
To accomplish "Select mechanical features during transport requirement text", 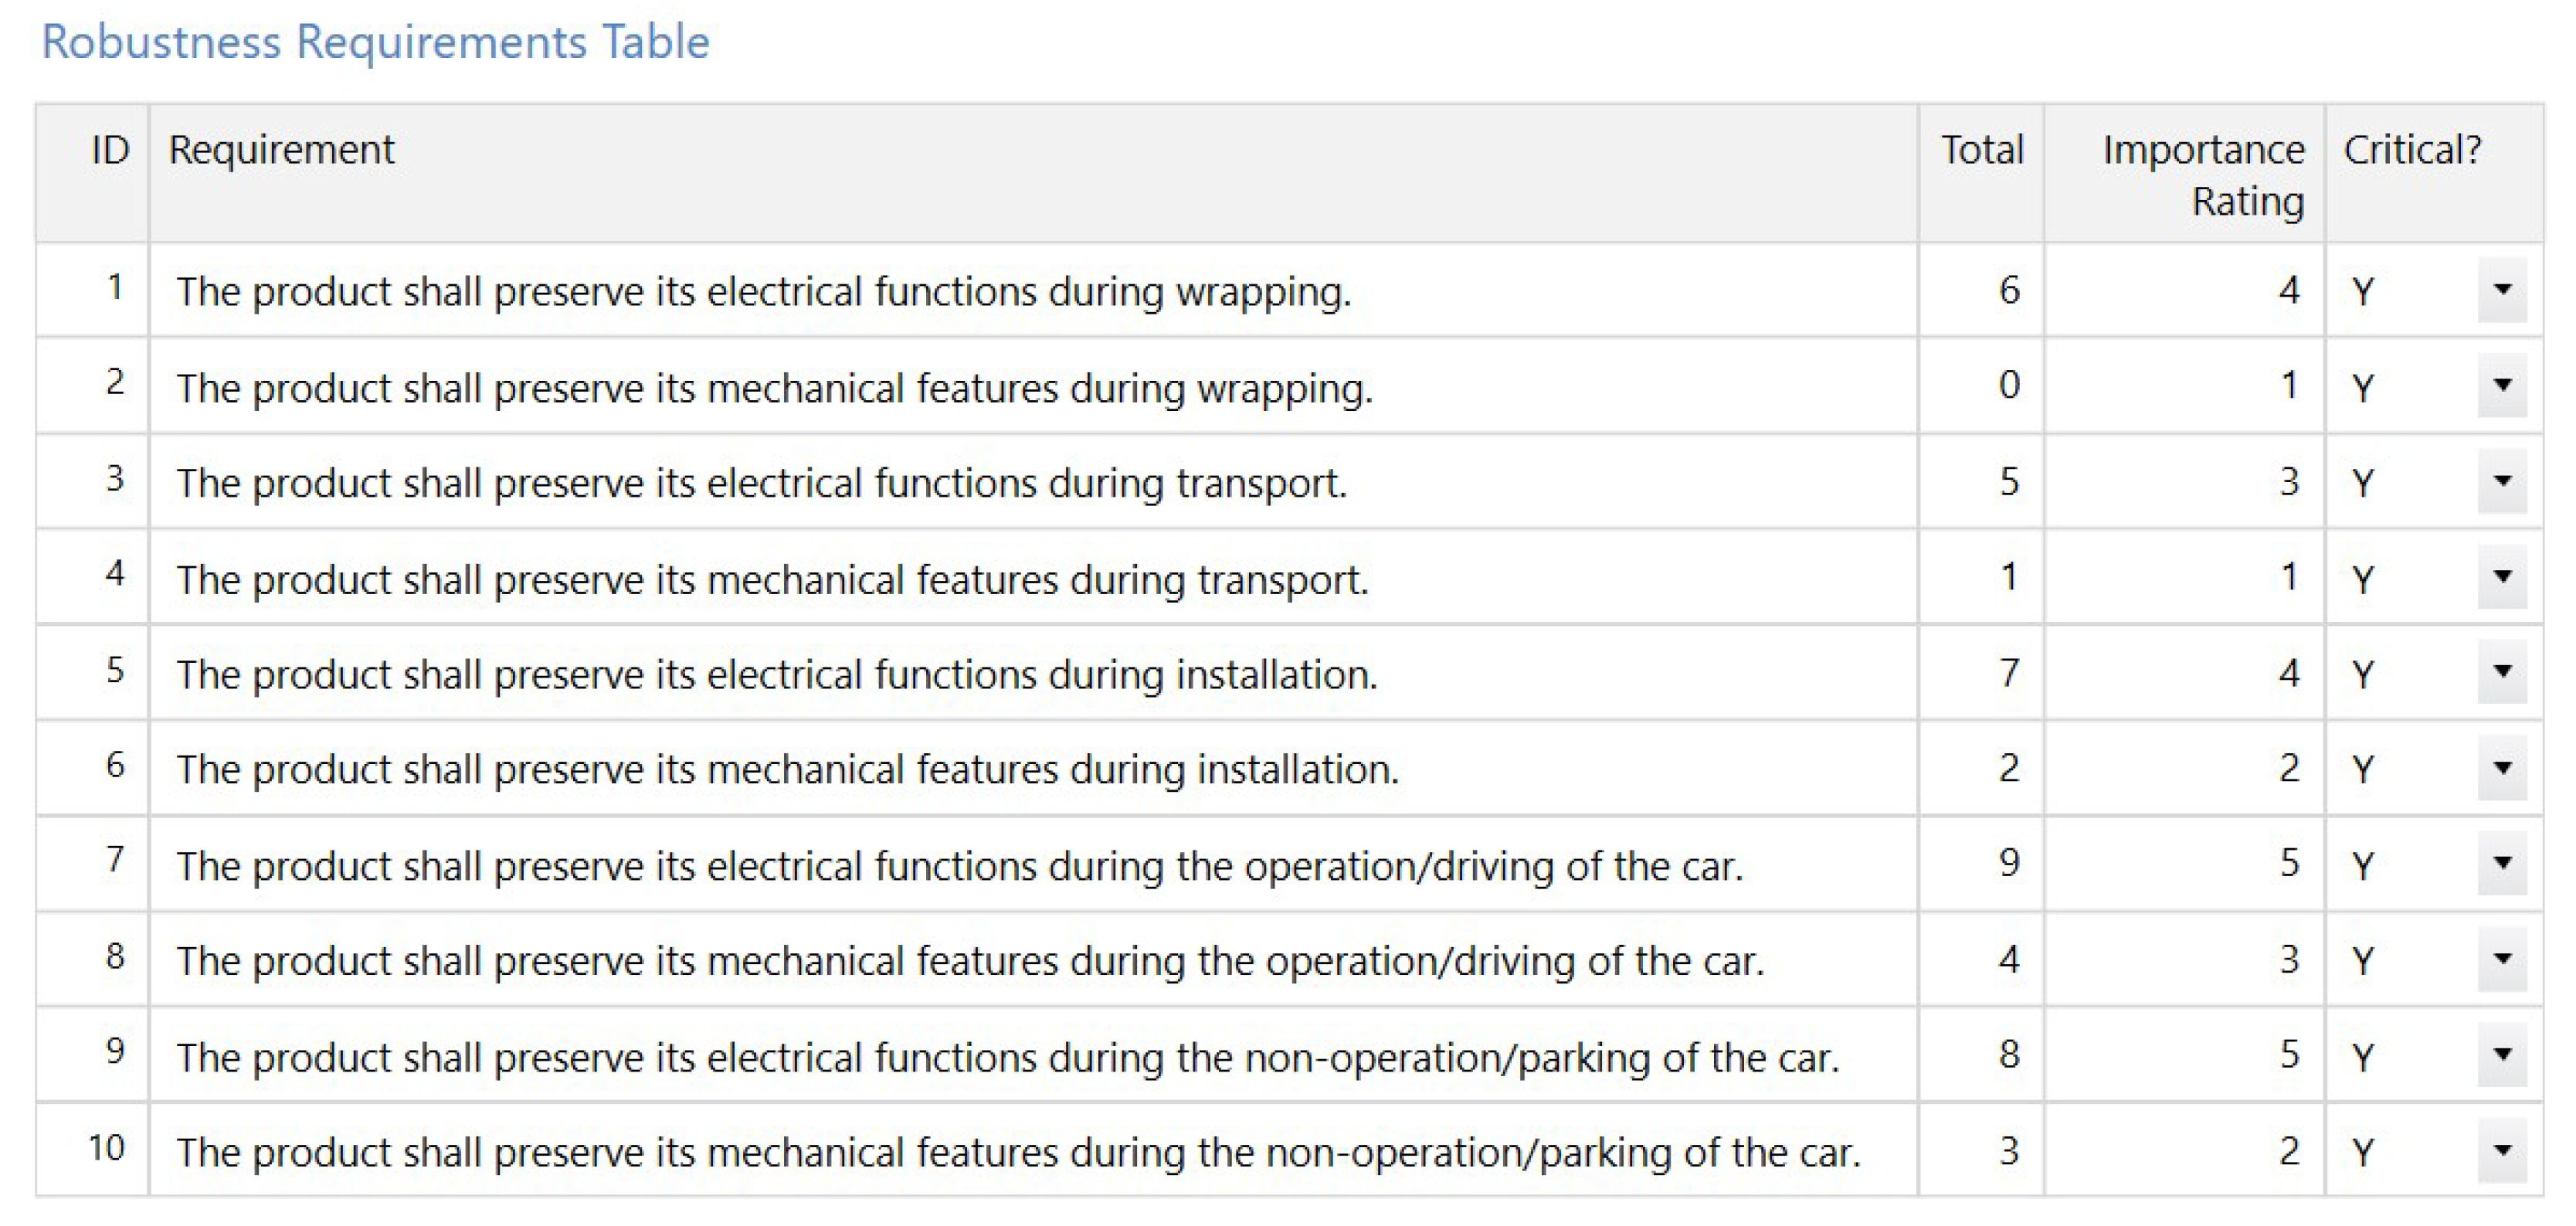I will click(x=772, y=579).
